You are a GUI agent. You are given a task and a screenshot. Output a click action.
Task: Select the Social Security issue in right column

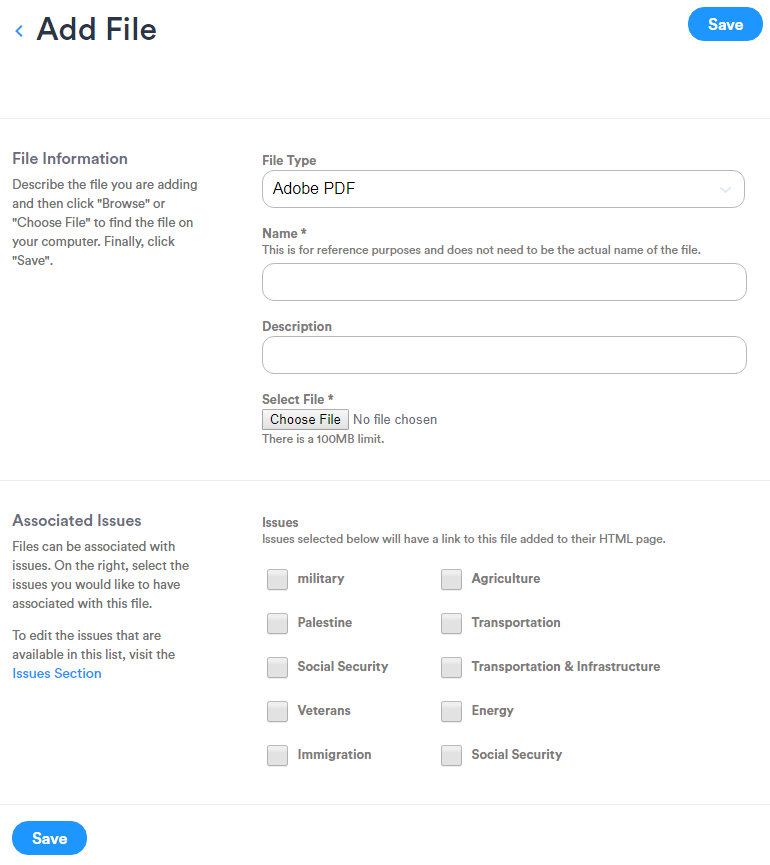451,755
